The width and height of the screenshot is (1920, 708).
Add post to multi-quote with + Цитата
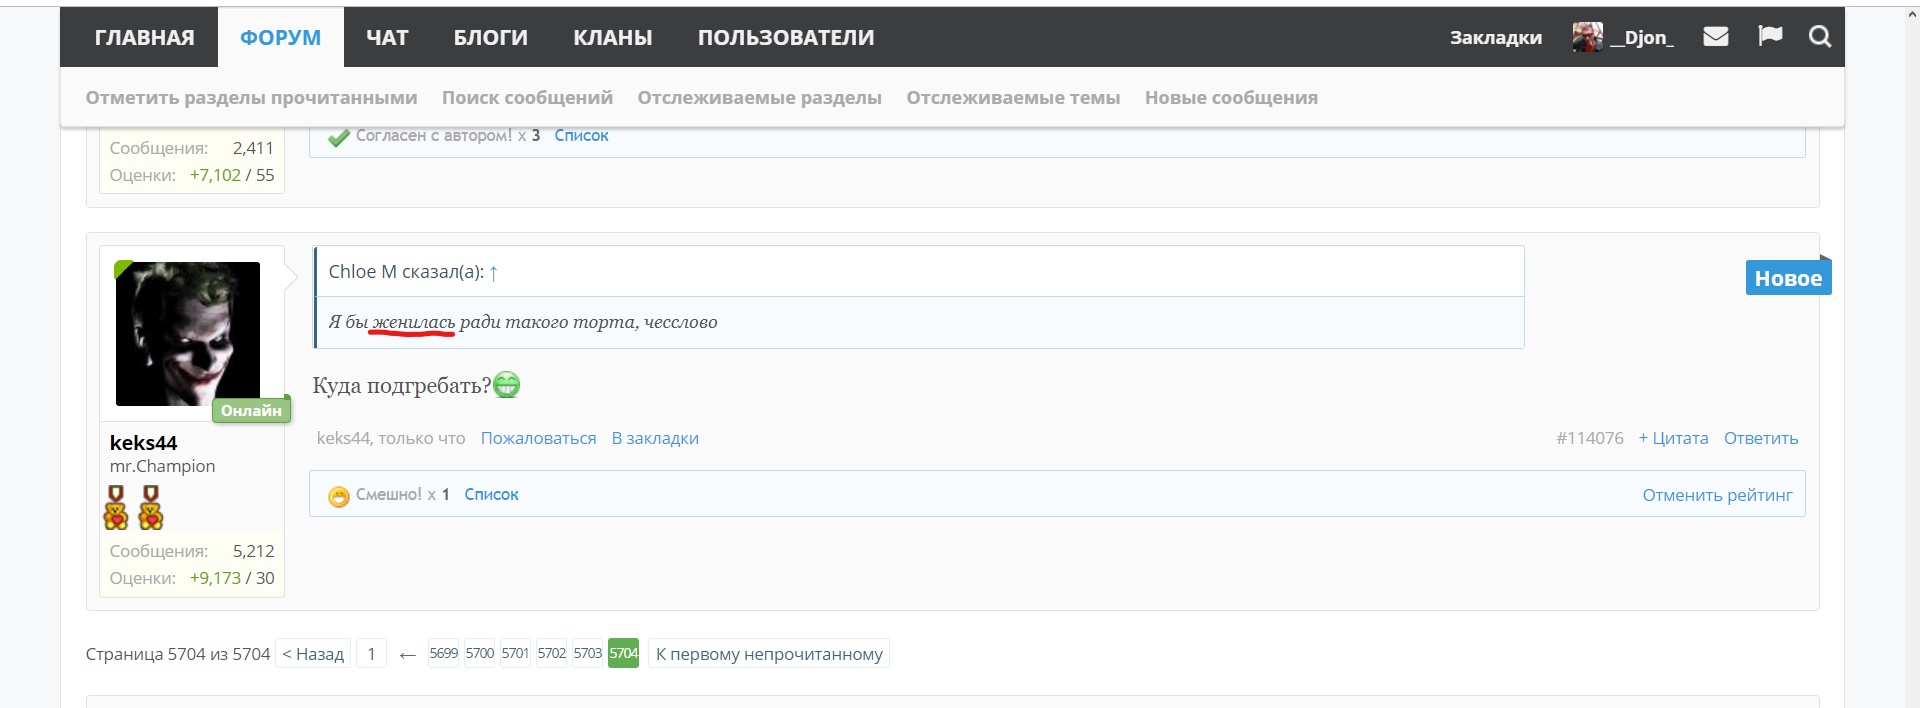[1673, 438]
